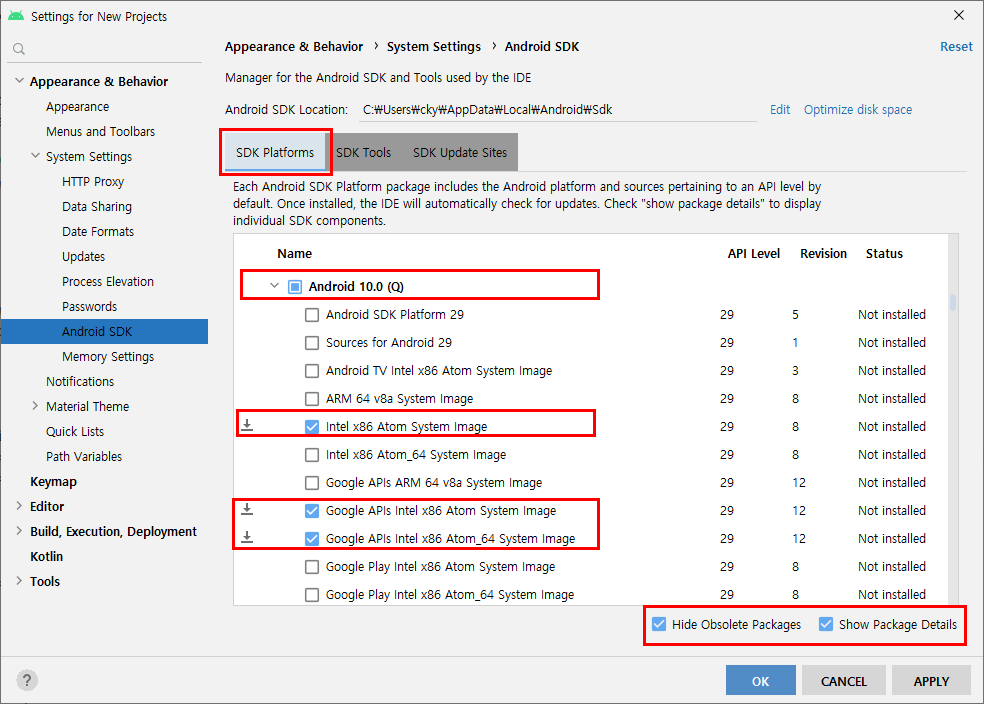
Task: Toggle Hide Obsolete Packages checkbox
Action: 659,624
